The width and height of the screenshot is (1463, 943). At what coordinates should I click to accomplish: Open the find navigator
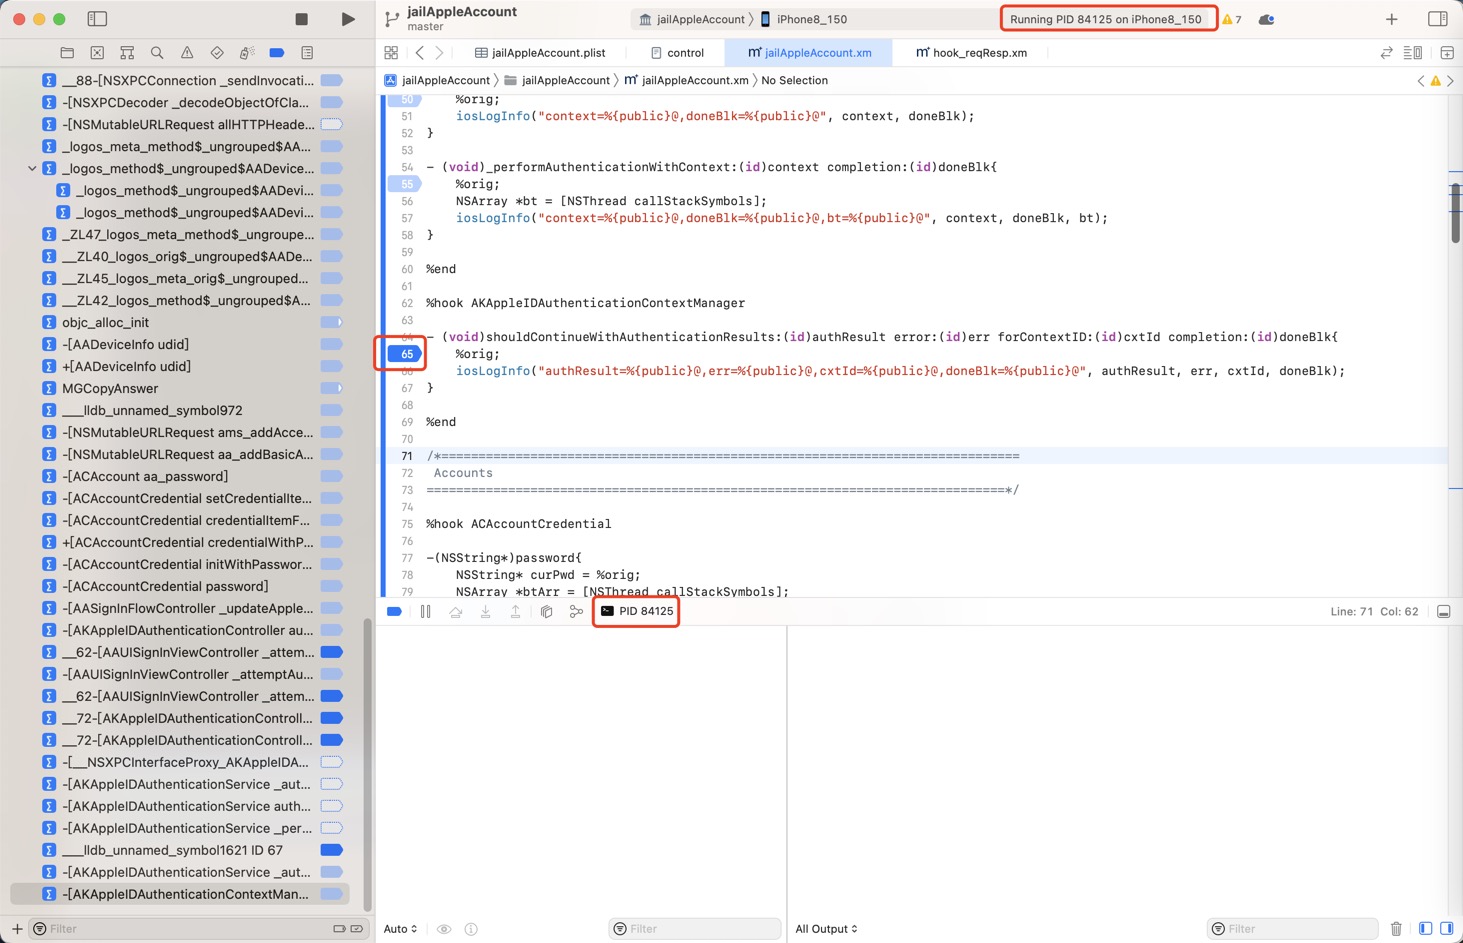[x=157, y=53]
